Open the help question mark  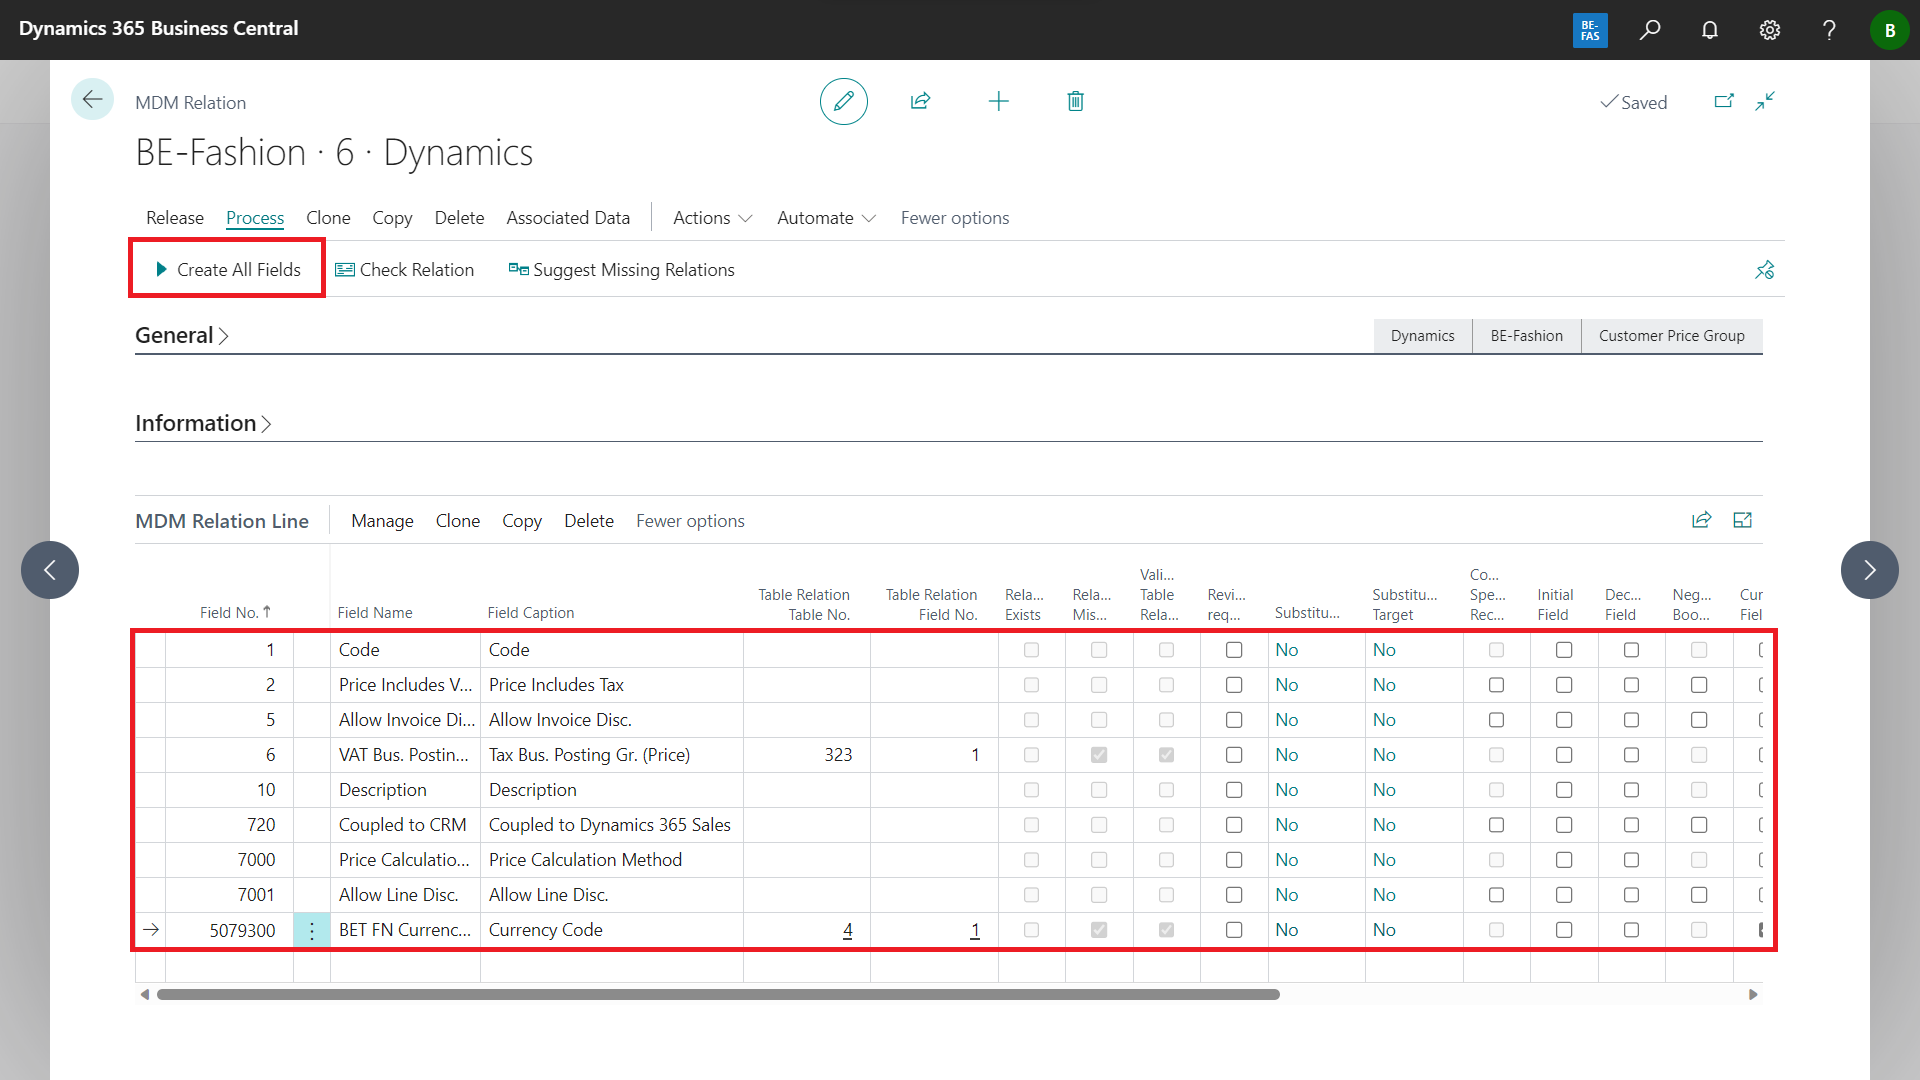pyautogui.click(x=1829, y=30)
